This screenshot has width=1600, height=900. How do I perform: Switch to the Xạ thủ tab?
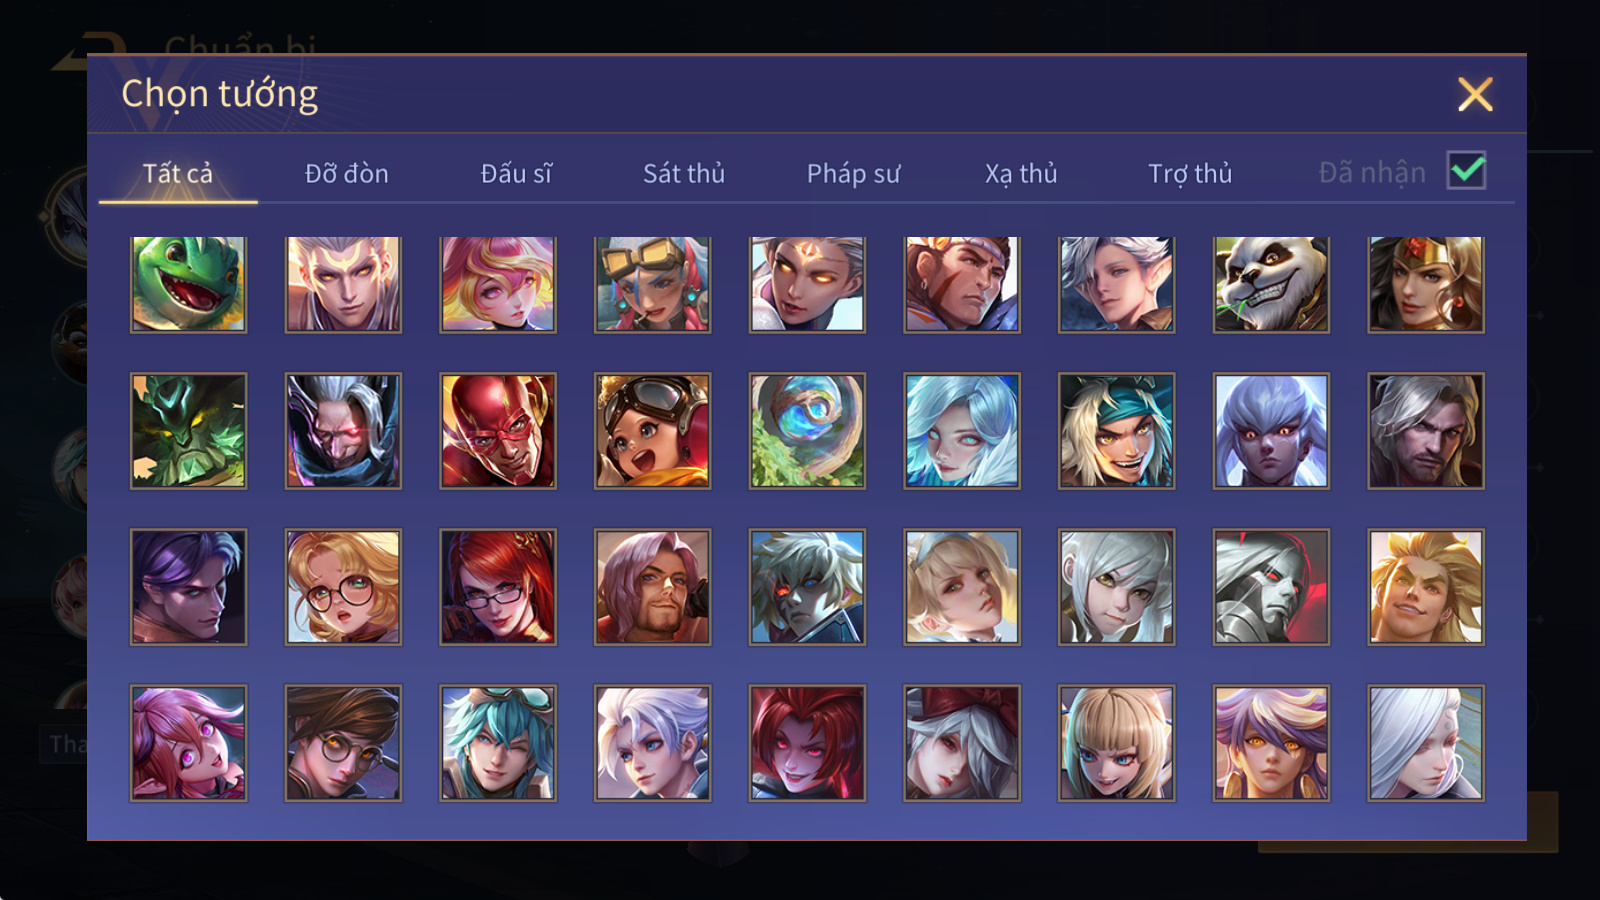click(x=1021, y=173)
